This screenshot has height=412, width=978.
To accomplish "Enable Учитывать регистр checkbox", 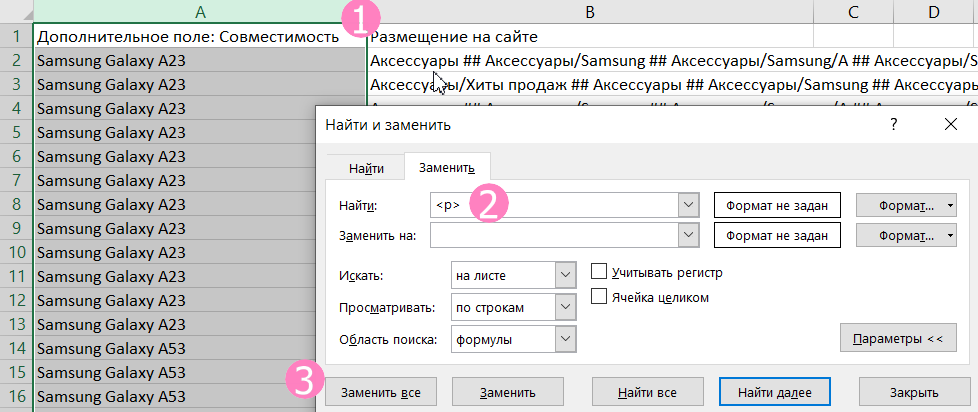I will [599, 272].
